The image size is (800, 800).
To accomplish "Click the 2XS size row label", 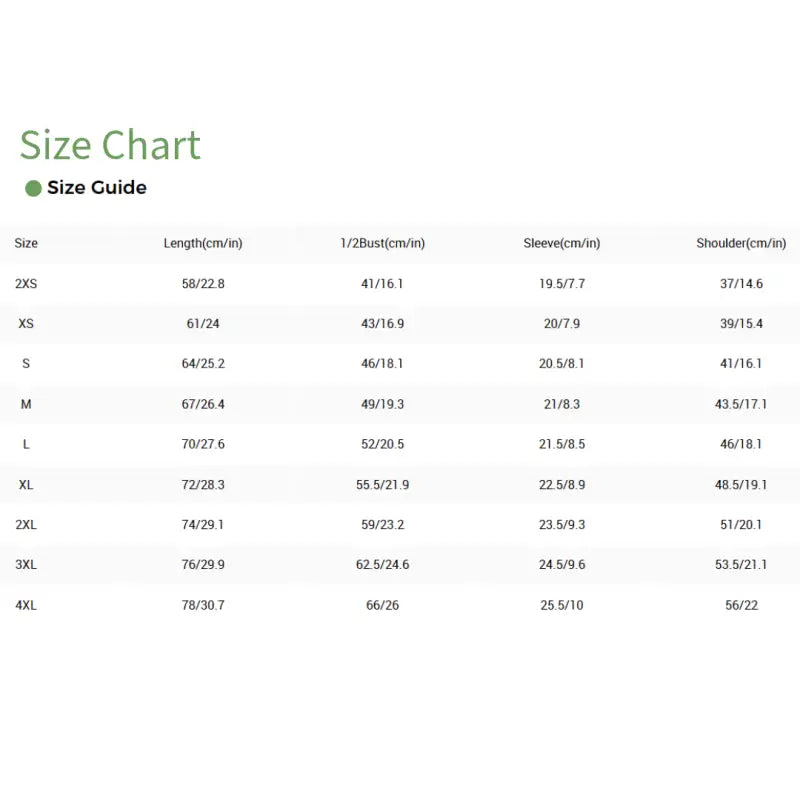I will (x=26, y=284).
